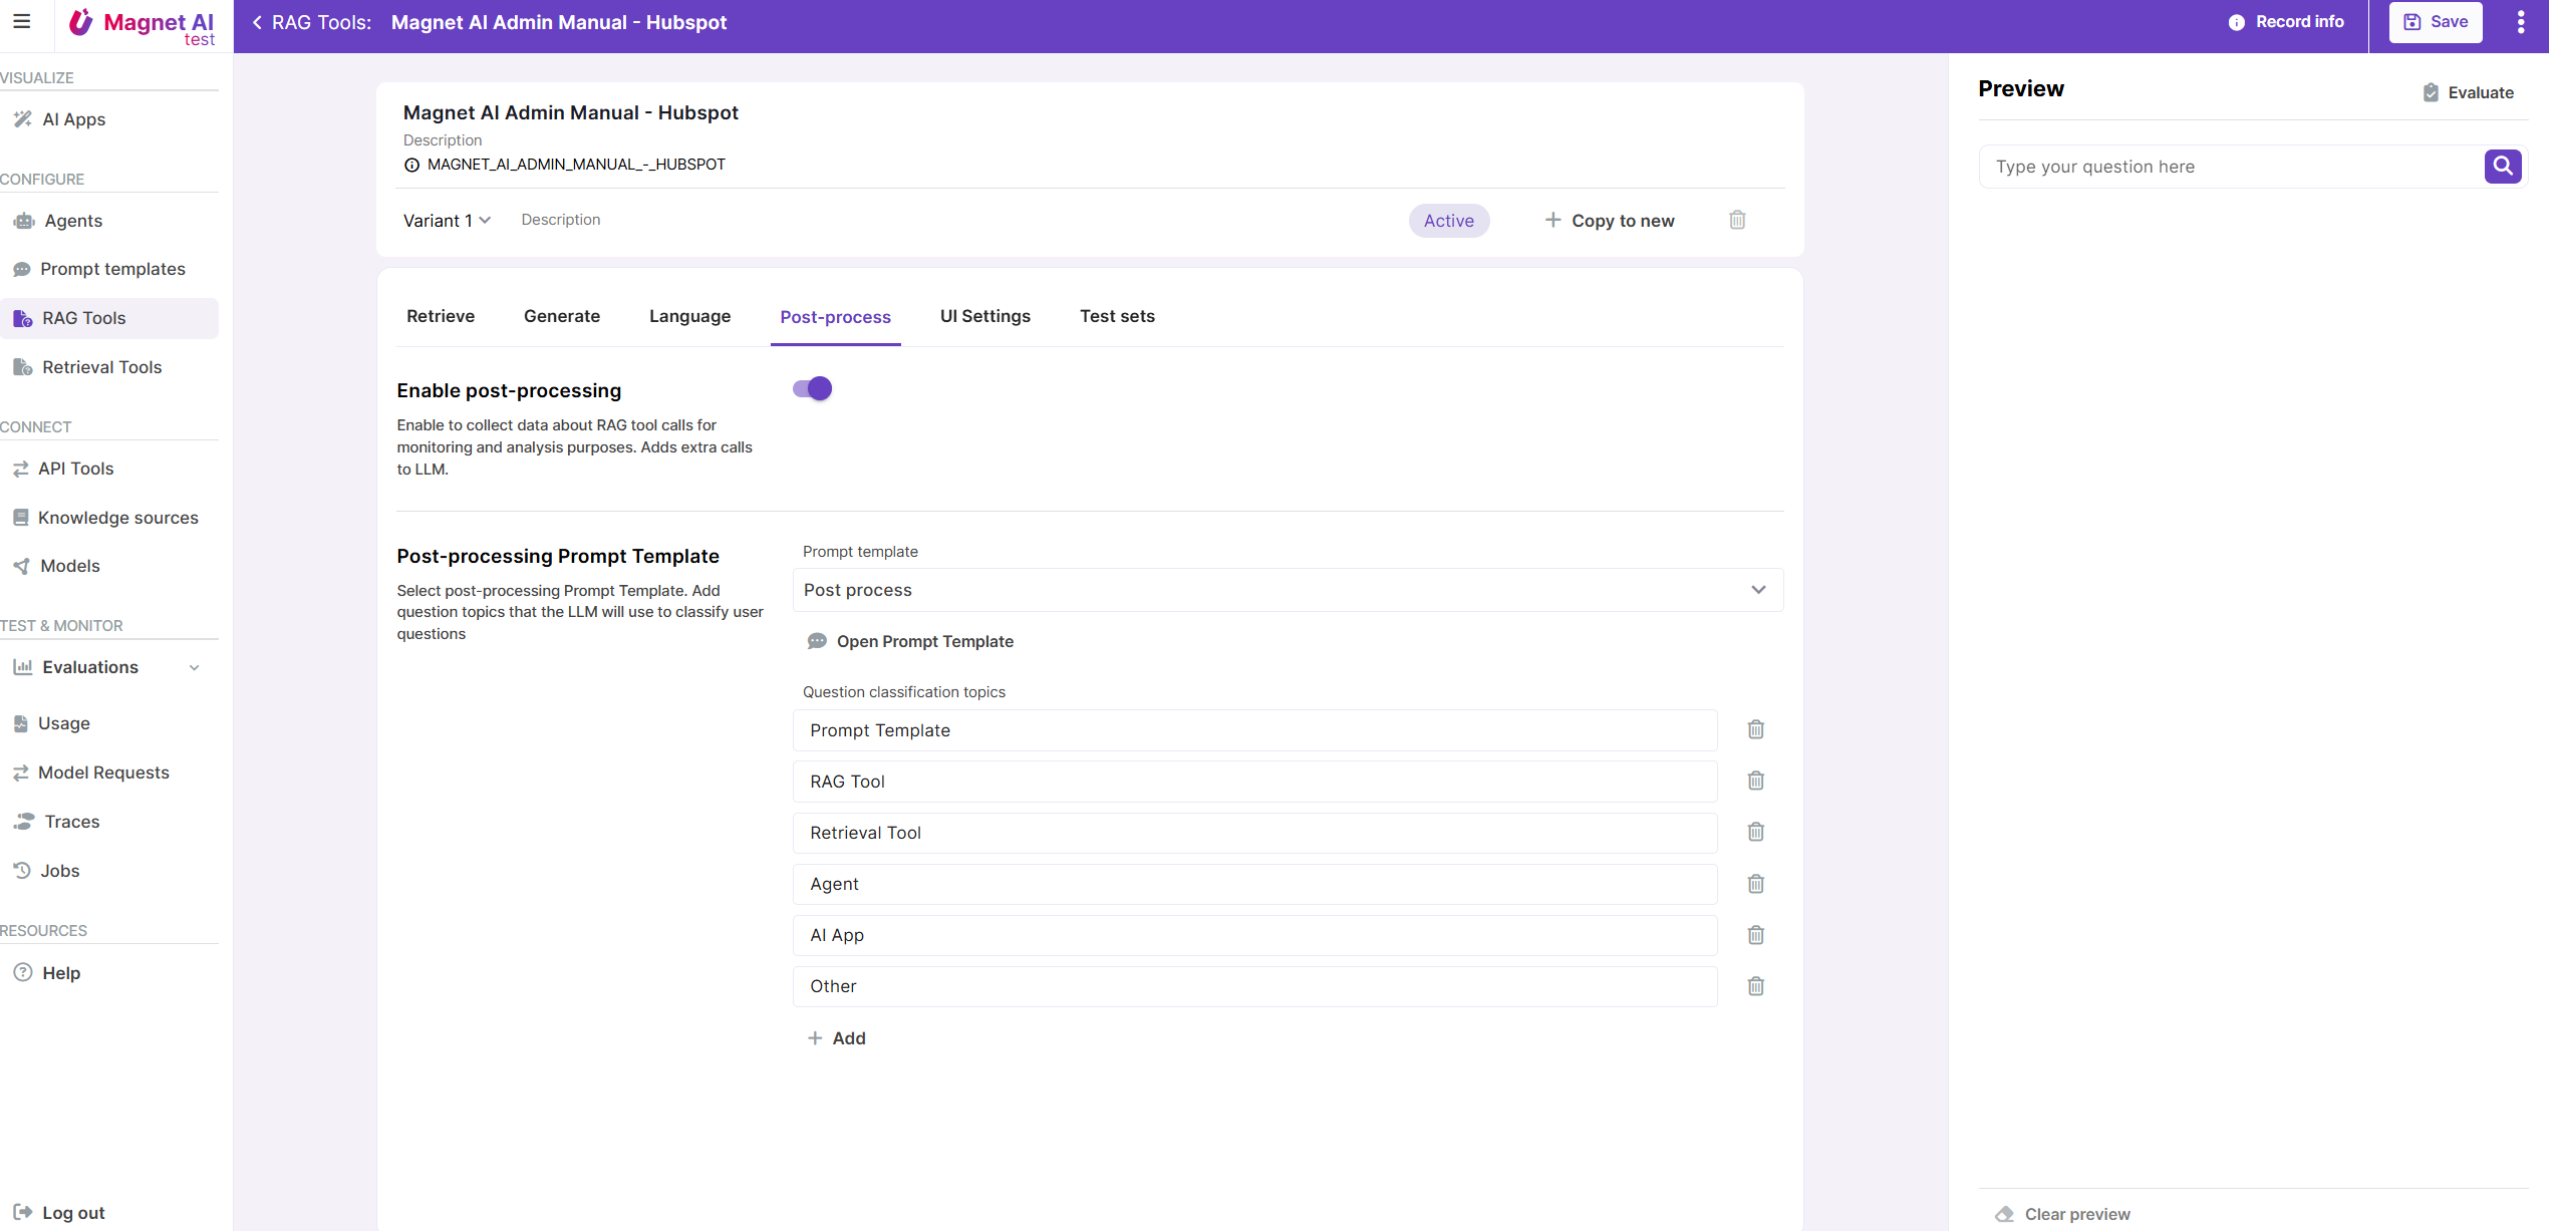The height and width of the screenshot is (1231, 2549).
Task: Expand the Prompt template Post process dropdown
Action: coord(1287,590)
